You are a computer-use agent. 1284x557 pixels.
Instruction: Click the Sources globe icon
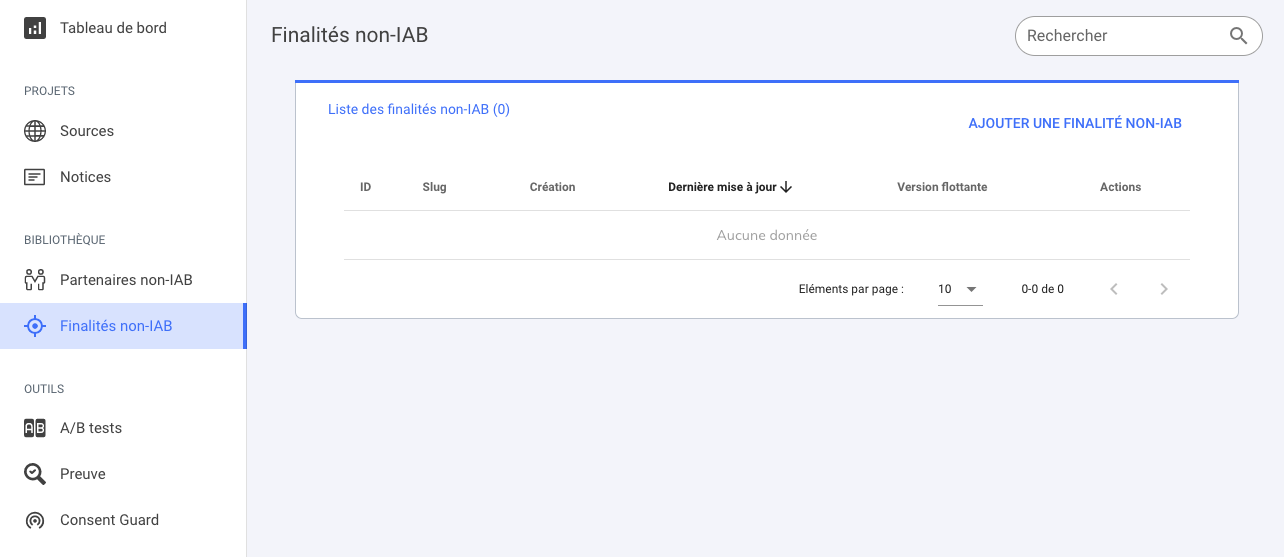point(35,131)
